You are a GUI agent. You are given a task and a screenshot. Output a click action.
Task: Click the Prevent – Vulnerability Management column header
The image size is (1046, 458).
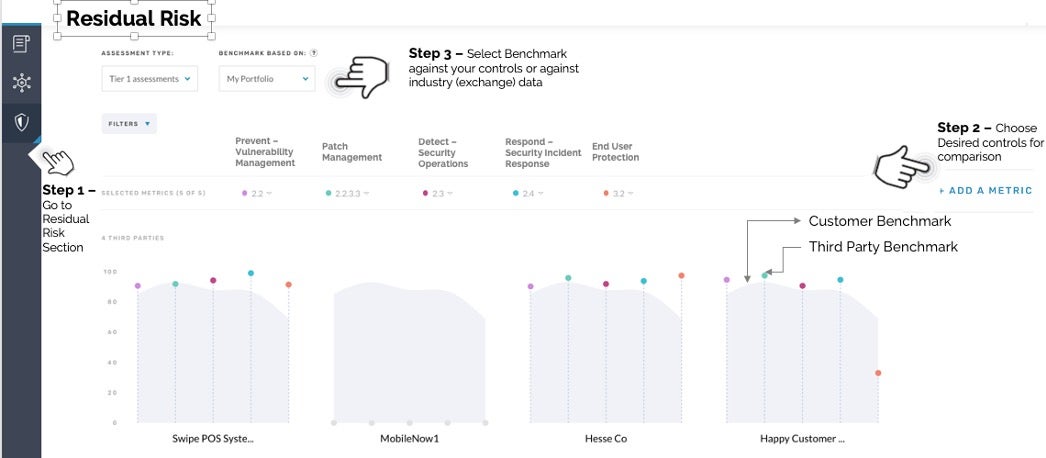[265, 152]
